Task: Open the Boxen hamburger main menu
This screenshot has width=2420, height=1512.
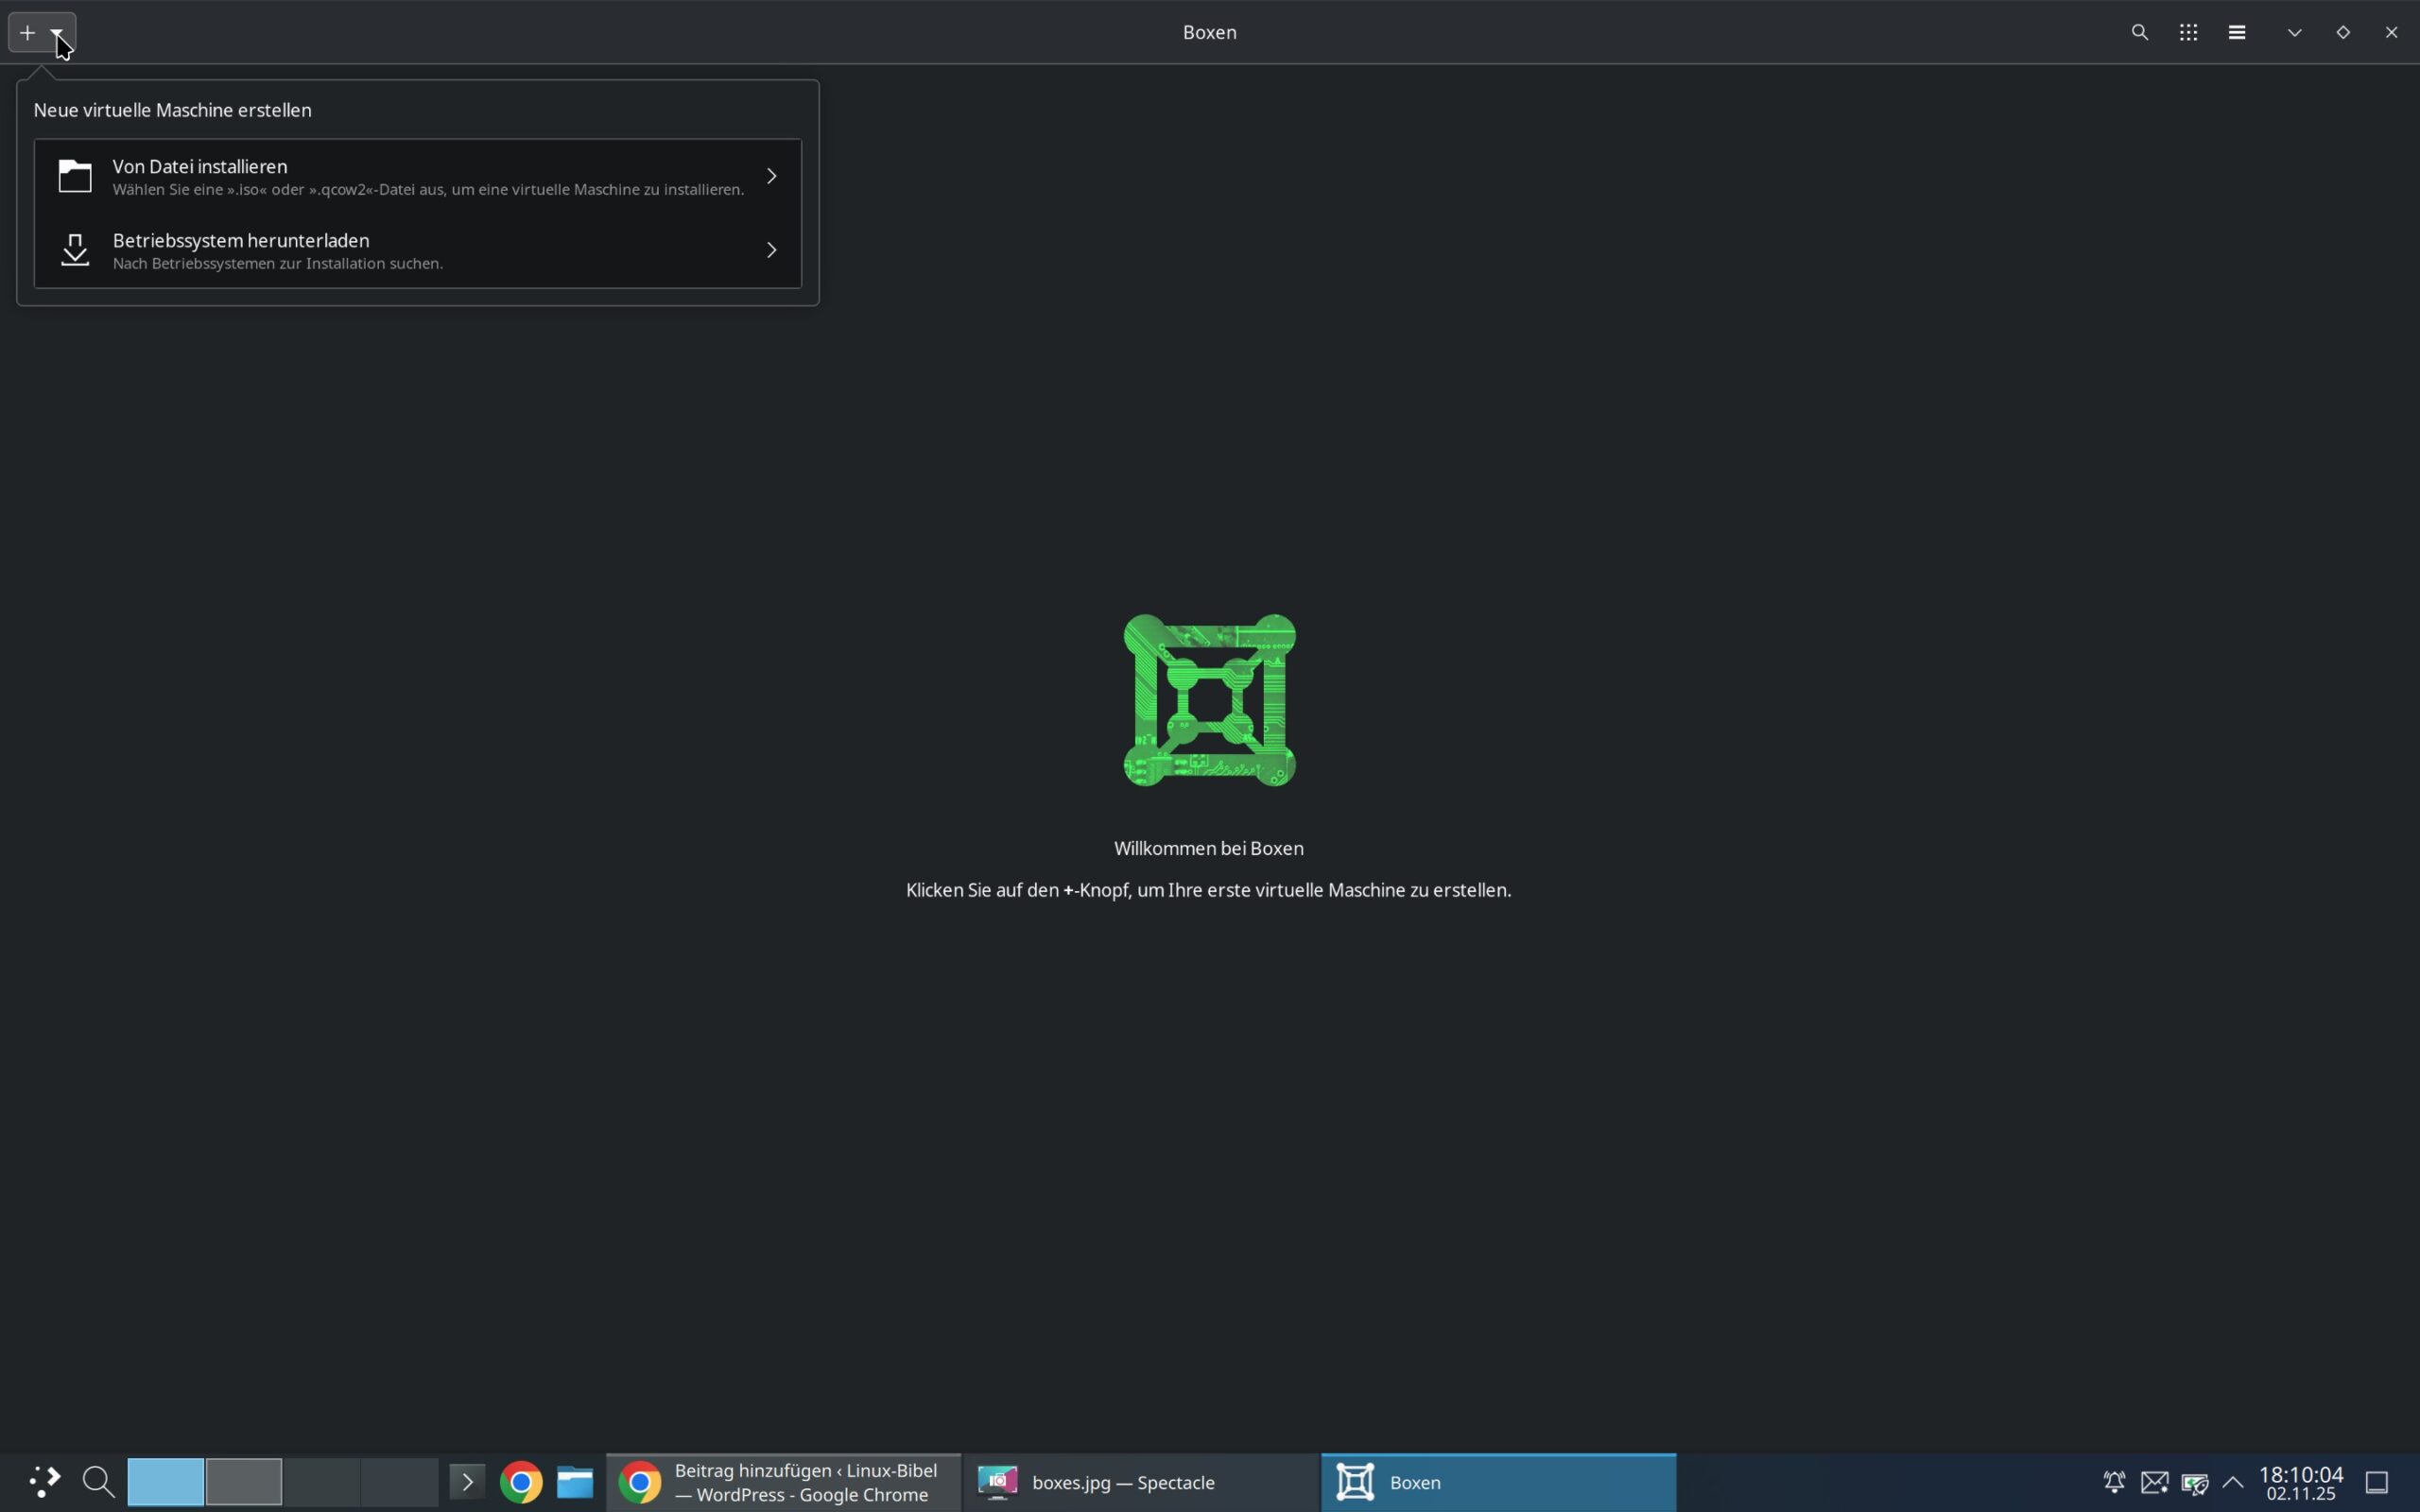Action: tap(2238, 33)
